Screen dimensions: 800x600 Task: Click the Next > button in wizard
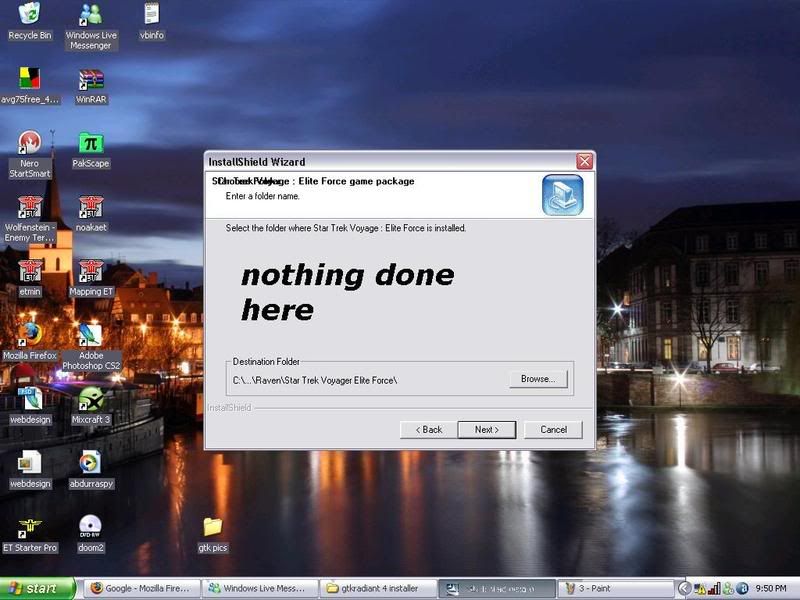[486, 429]
